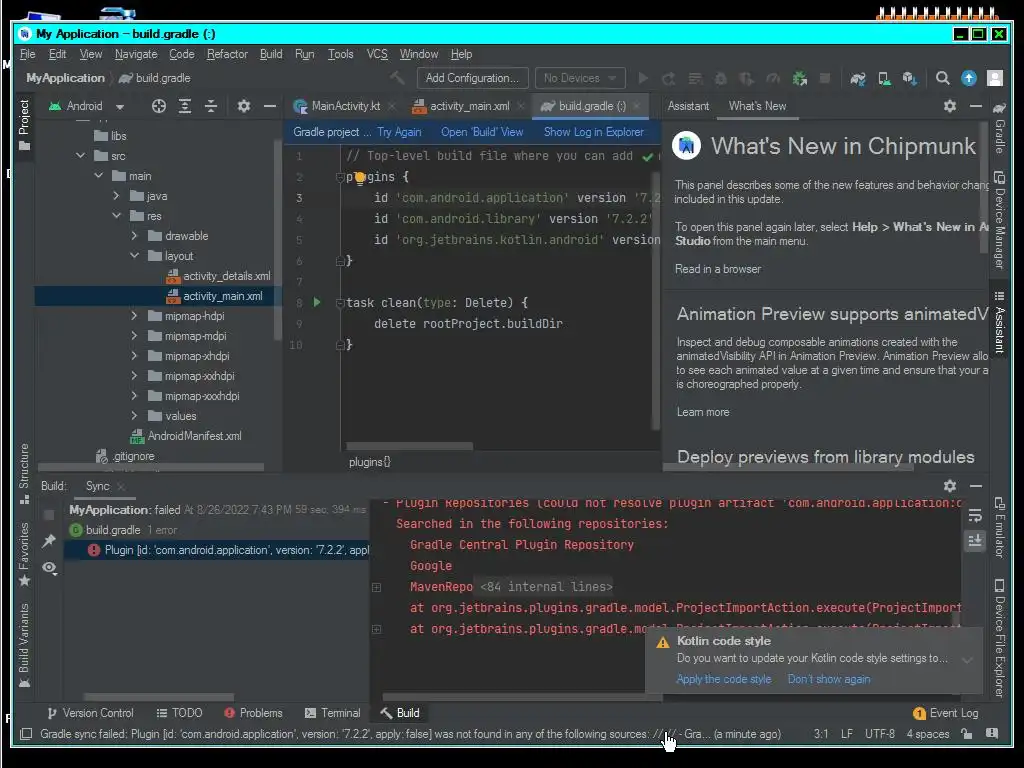Toggle tool window bars at status bar corner
Viewport: 1024px width, 768px height.
coord(26,734)
